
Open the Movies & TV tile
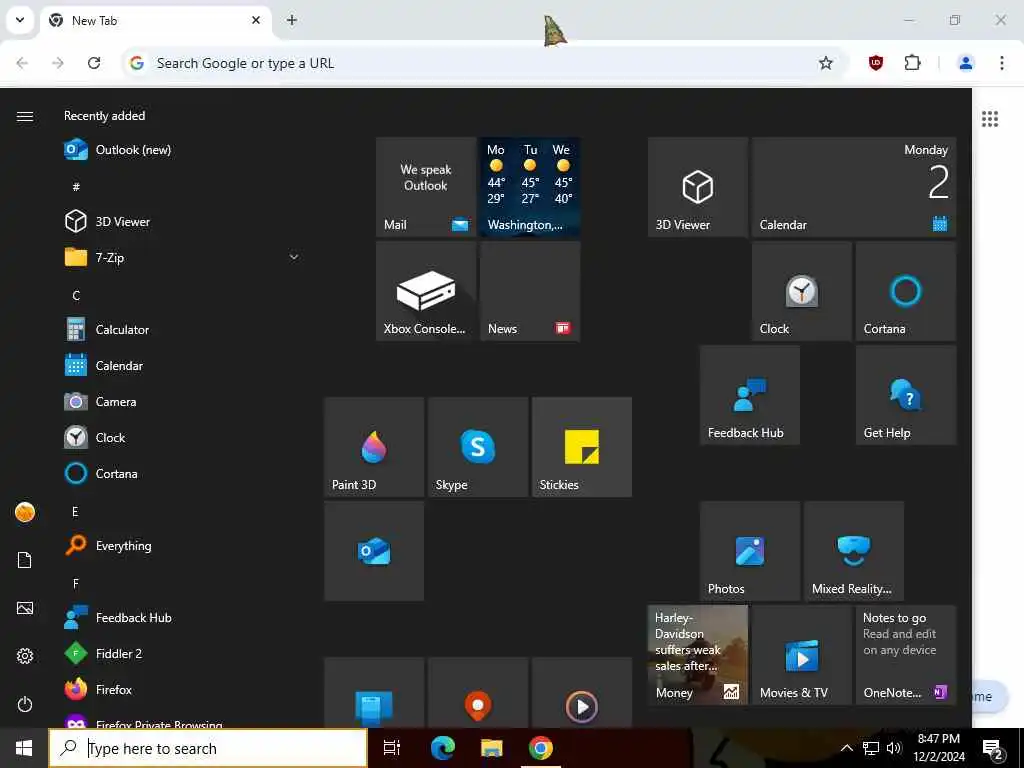coord(801,654)
